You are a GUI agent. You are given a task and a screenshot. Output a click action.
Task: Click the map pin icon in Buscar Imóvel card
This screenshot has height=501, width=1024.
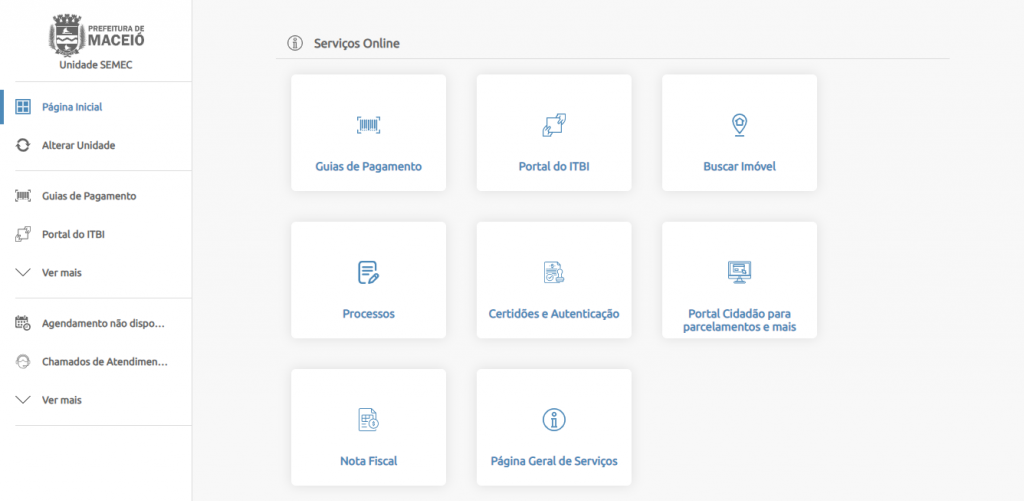pyautogui.click(x=739, y=125)
